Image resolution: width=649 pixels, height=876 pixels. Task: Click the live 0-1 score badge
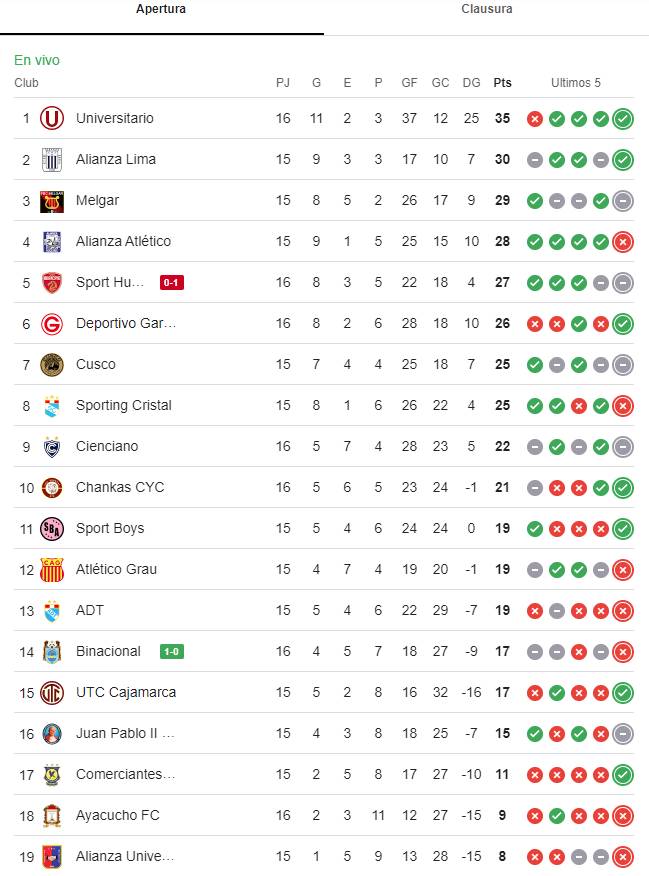171,283
